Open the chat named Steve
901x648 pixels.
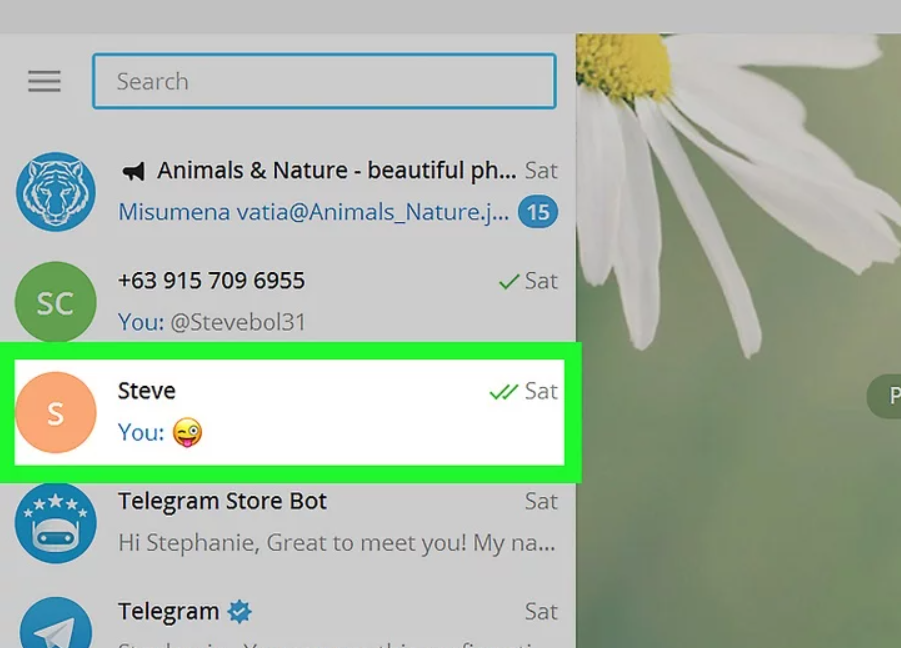(147, 391)
